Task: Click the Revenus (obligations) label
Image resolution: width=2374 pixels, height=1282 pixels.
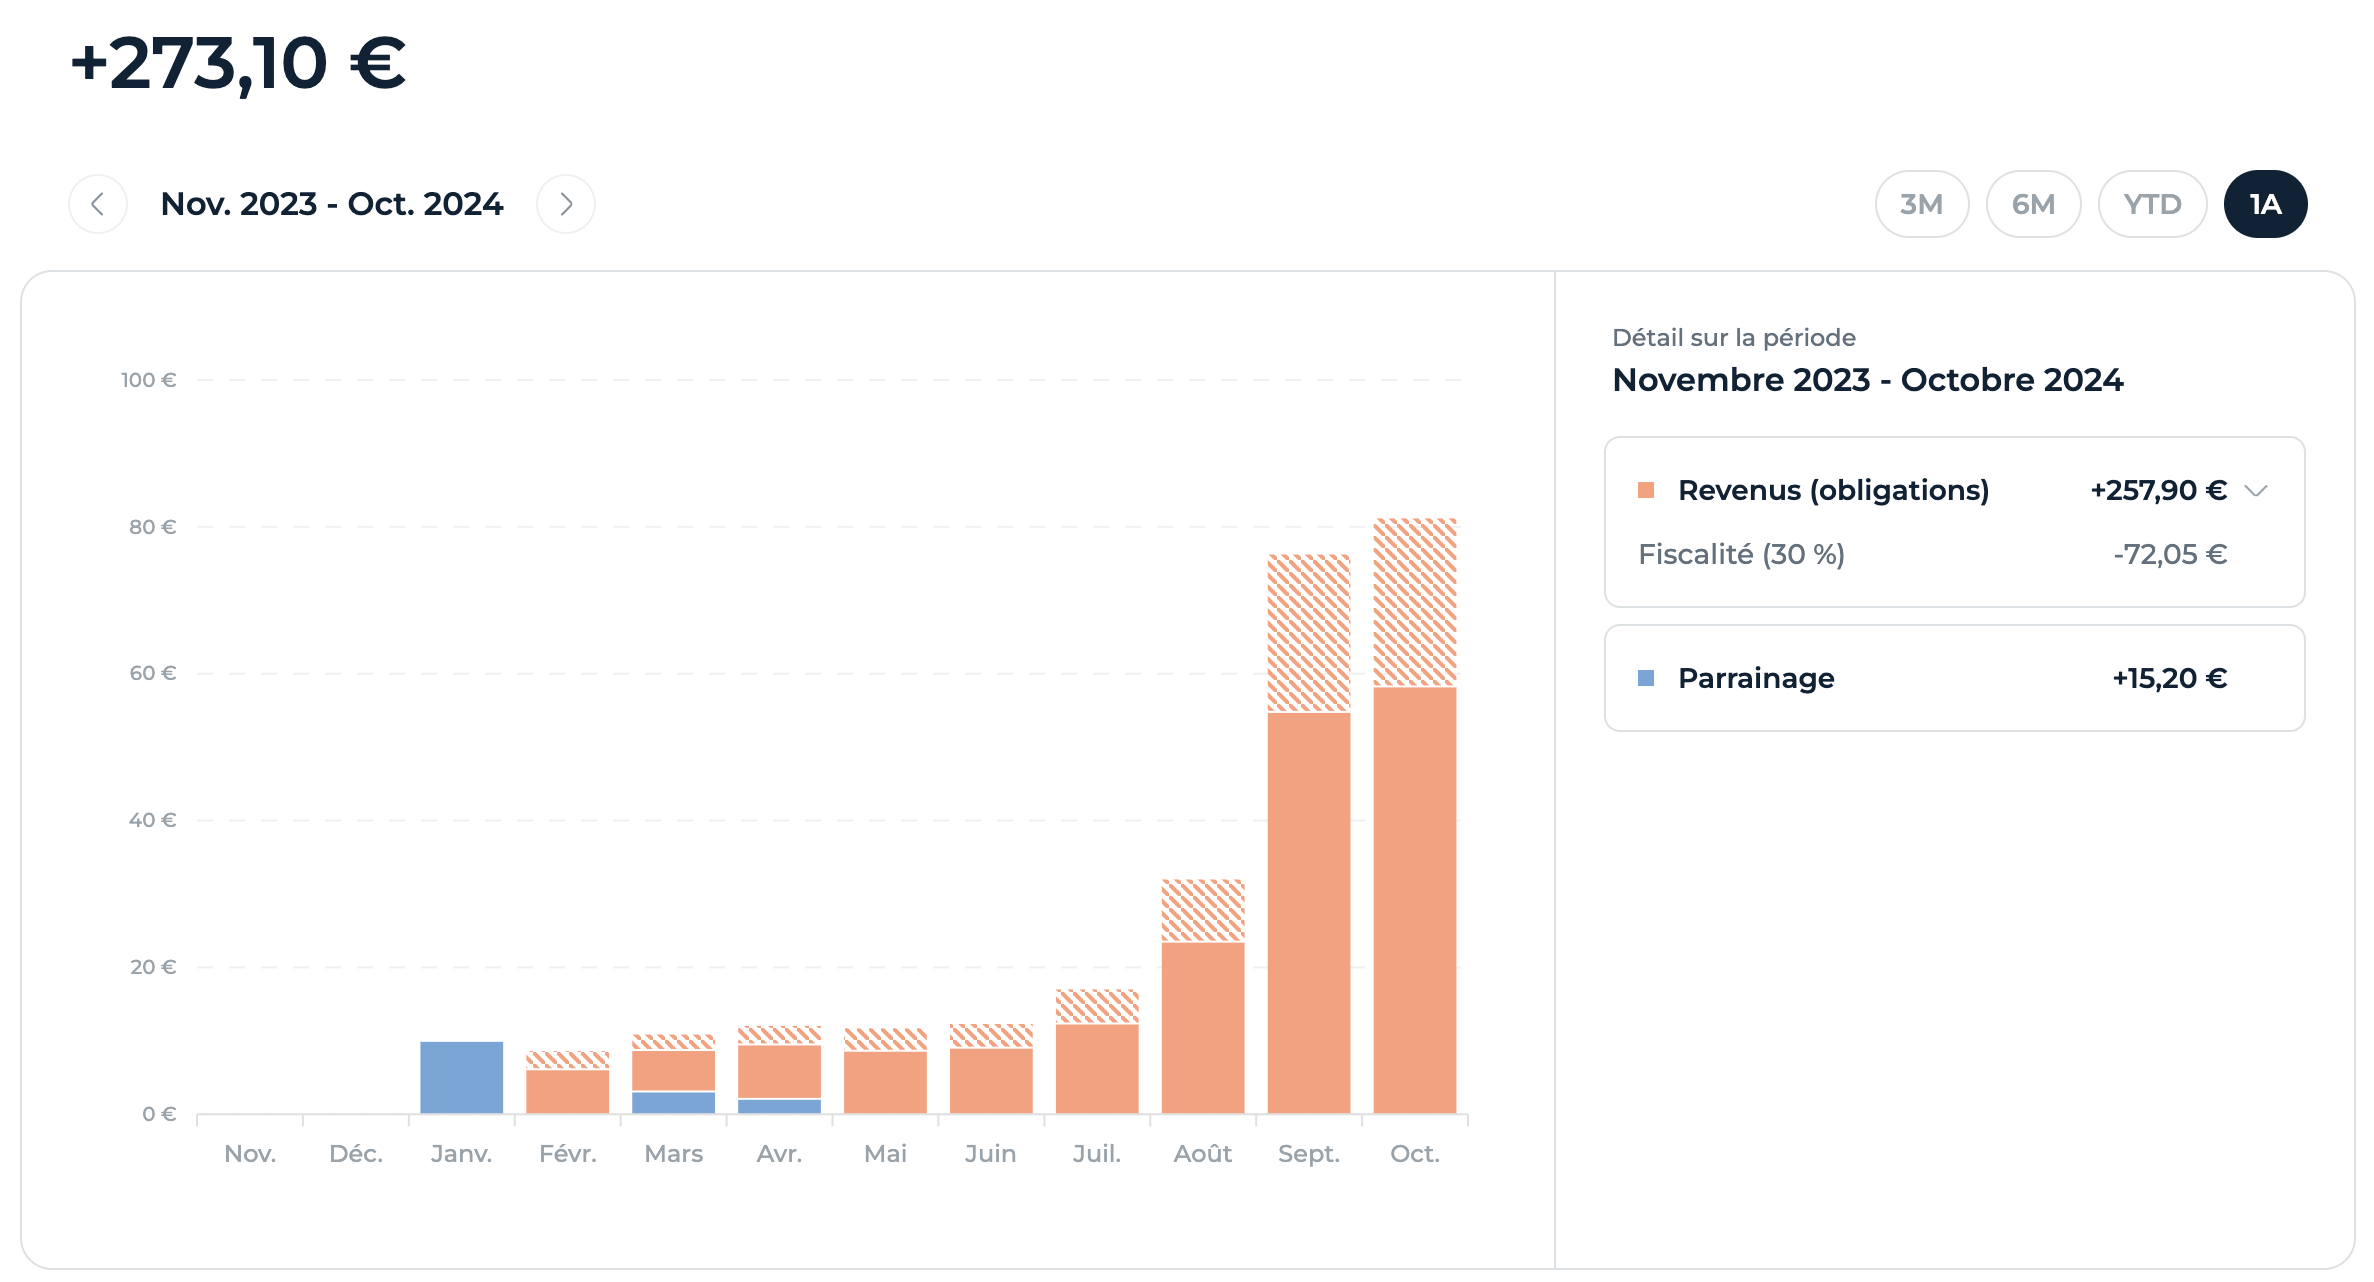Action: pyautogui.click(x=1833, y=490)
